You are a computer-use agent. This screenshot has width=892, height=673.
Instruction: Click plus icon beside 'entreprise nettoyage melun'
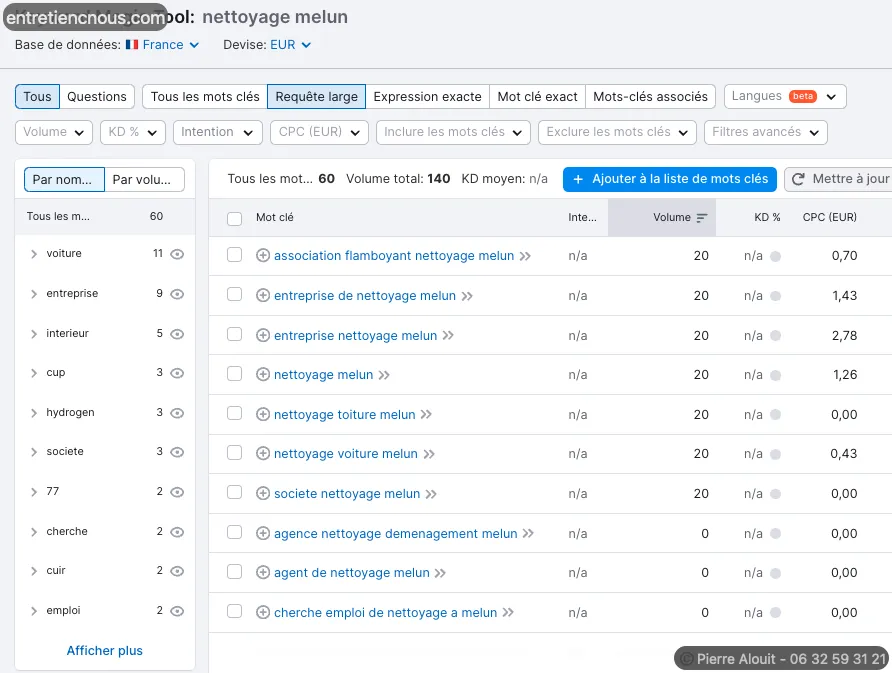click(263, 335)
